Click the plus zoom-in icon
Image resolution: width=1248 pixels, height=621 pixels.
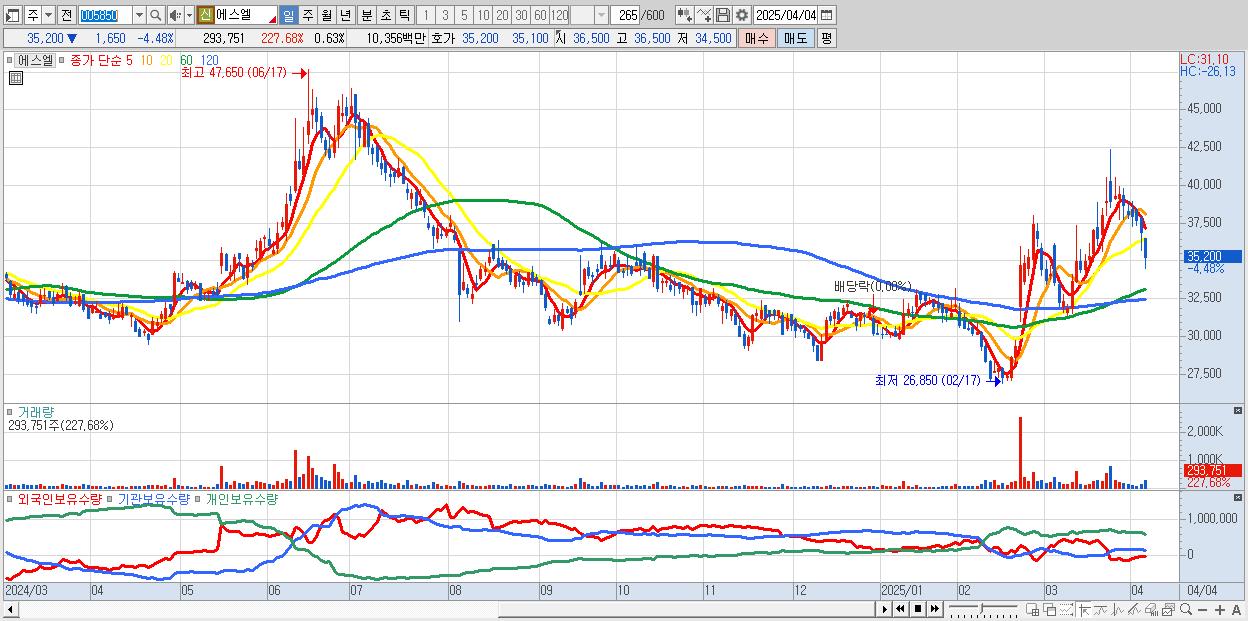(1220, 610)
